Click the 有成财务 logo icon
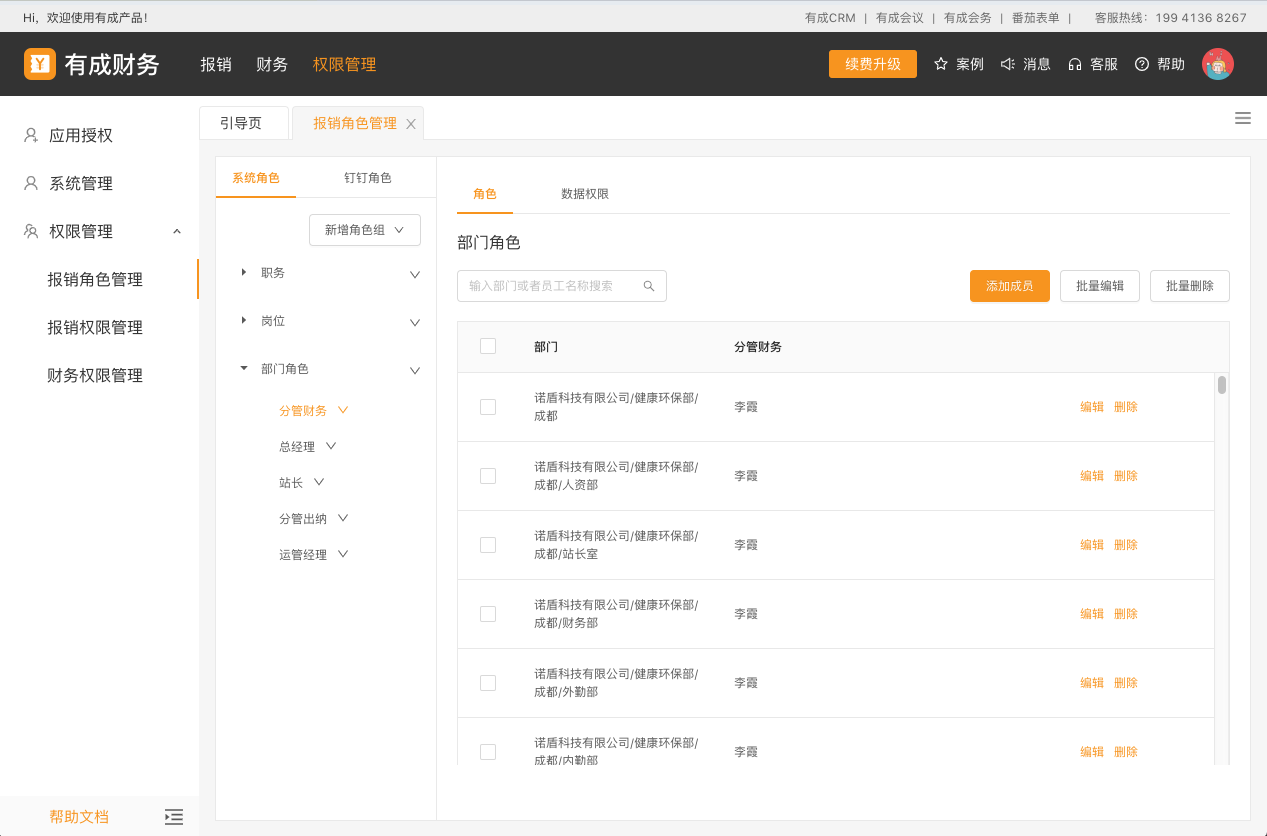The width and height of the screenshot is (1267, 836). [x=40, y=64]
